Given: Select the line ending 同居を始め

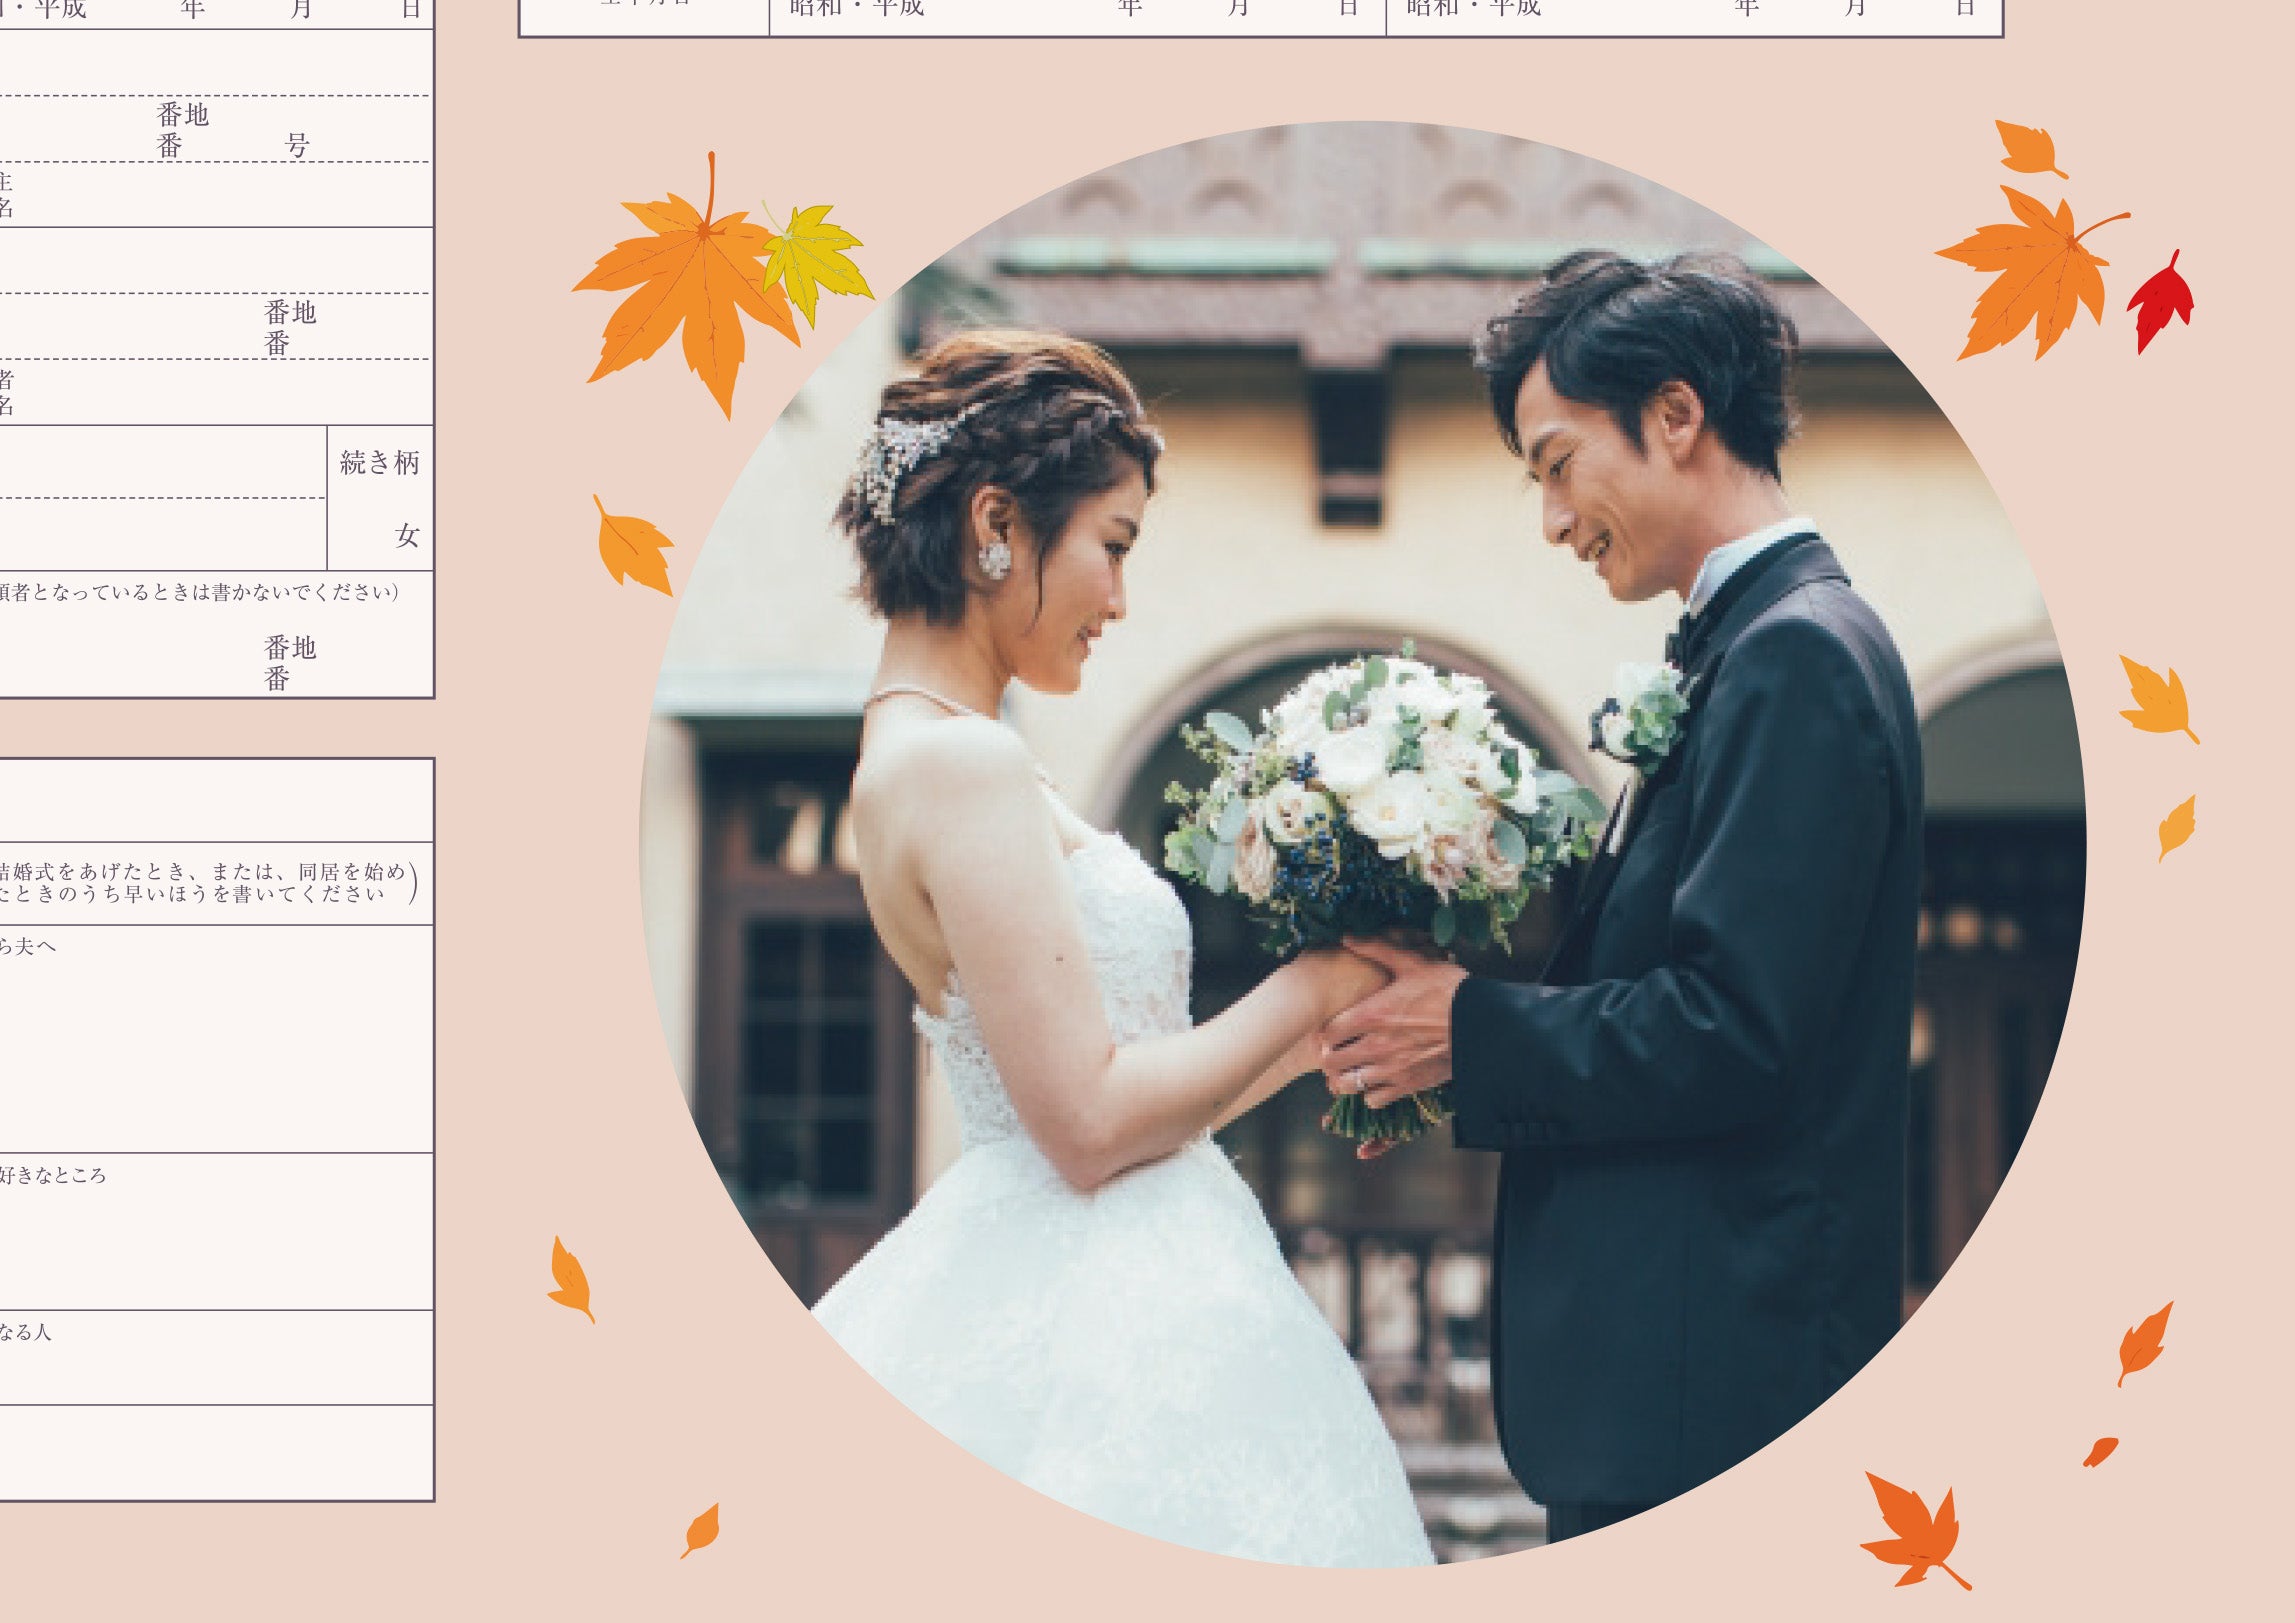Looking at the screenshot, I should point(203,872).
